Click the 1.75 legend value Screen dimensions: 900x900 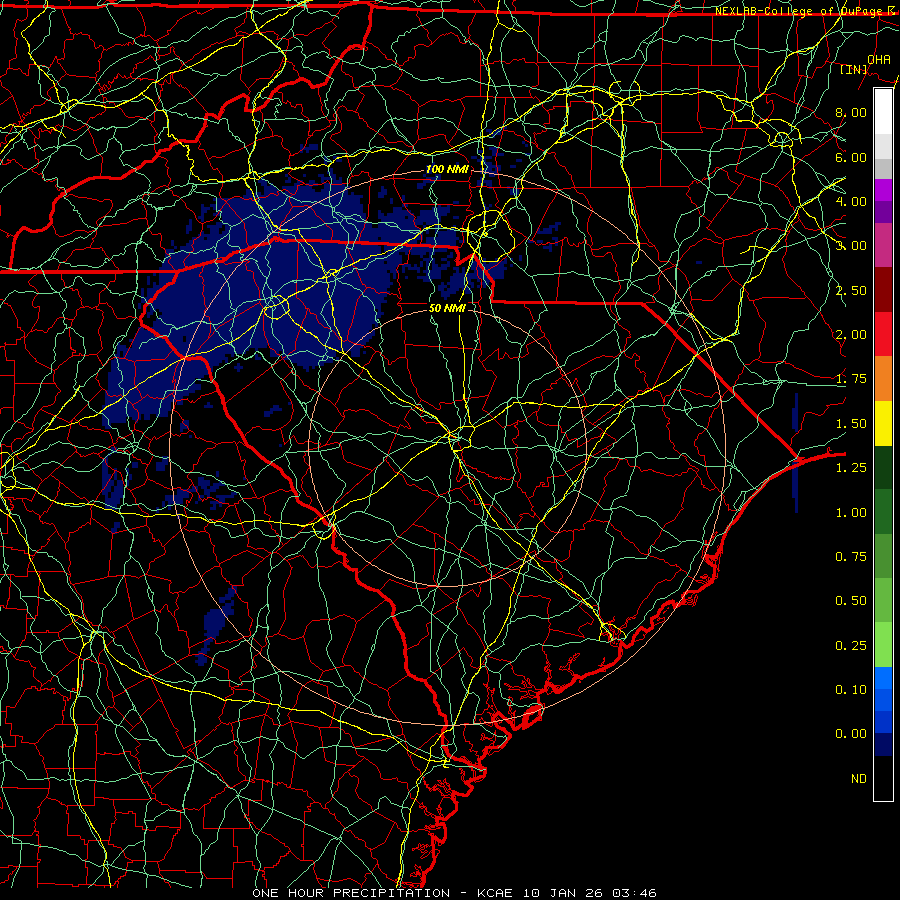pyautogui.click(x=851, y=379)
